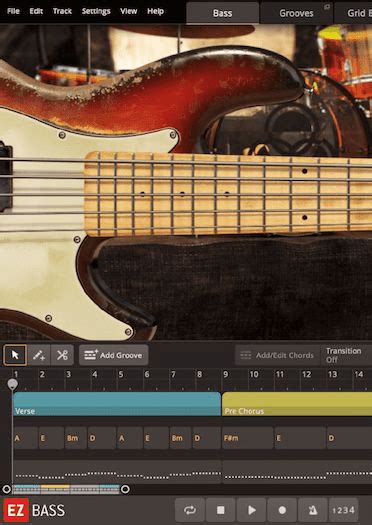
Task: Select the E chord in bar 2
Action: coord(51,438)
